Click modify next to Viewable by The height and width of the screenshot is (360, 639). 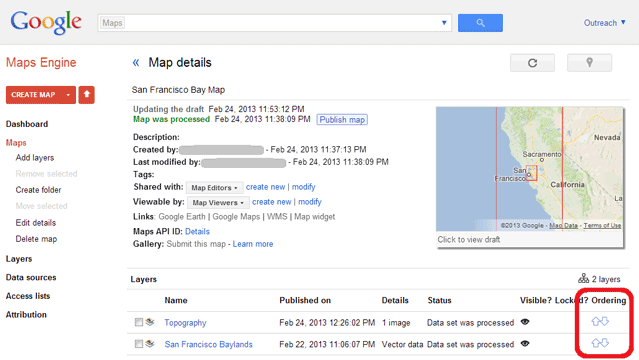pos(310,202)
